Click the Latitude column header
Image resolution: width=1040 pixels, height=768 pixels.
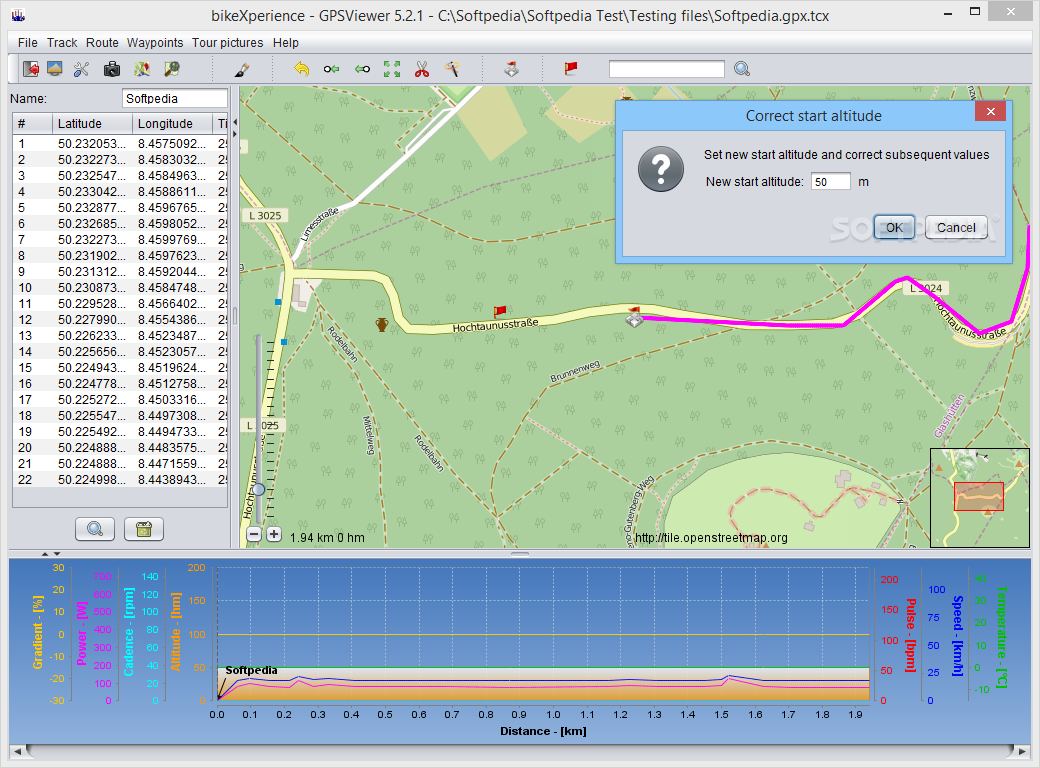click(x=92, y=123)
